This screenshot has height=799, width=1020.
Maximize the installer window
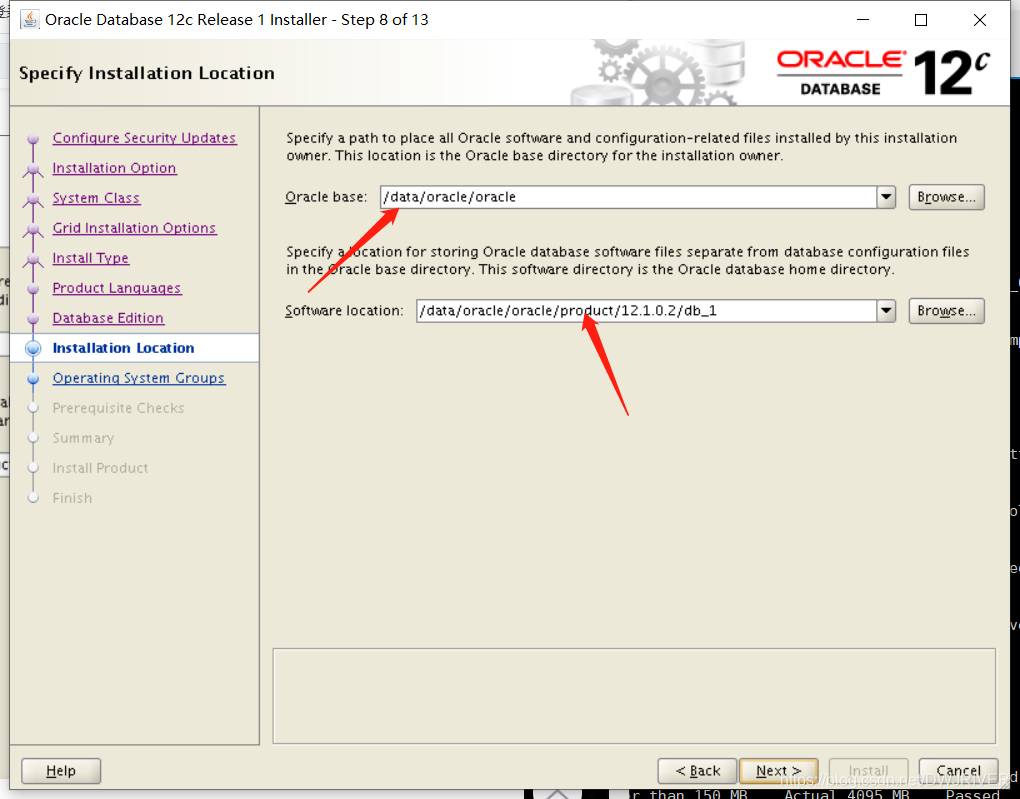(921, 20)
